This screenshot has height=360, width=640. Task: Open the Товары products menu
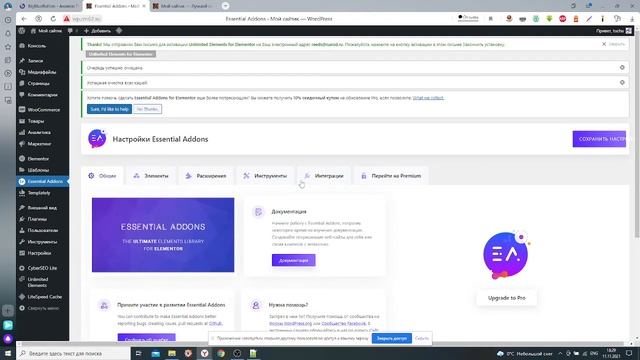(36, 121)
